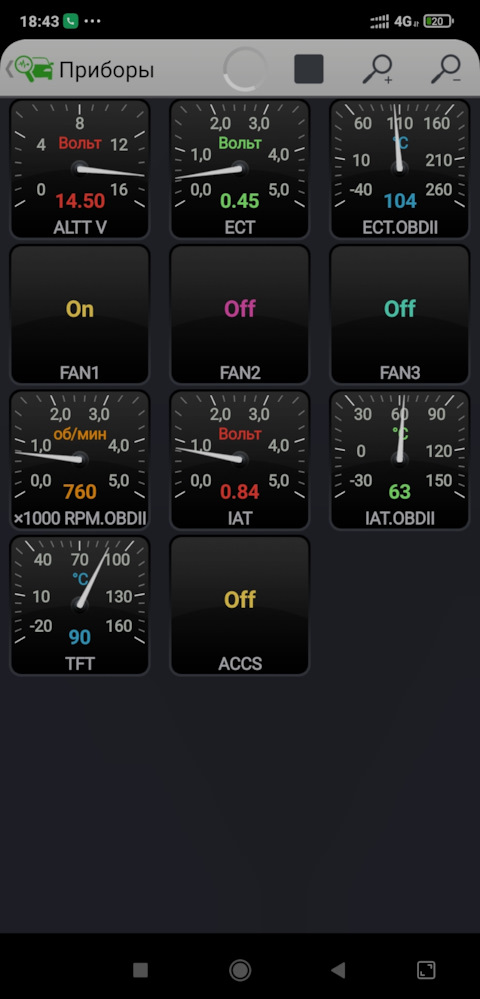The width and height of the screenshot is (480, 999).
Task: Tap the Приборы header title
Action: (106, 70)
